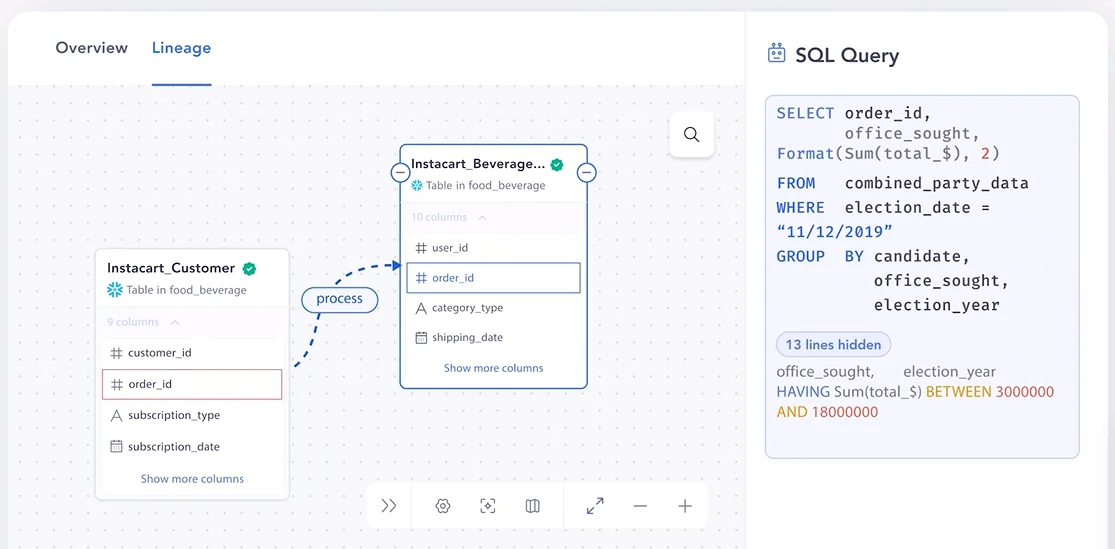Expand the 13 lines hidden badge

[833, 345]
